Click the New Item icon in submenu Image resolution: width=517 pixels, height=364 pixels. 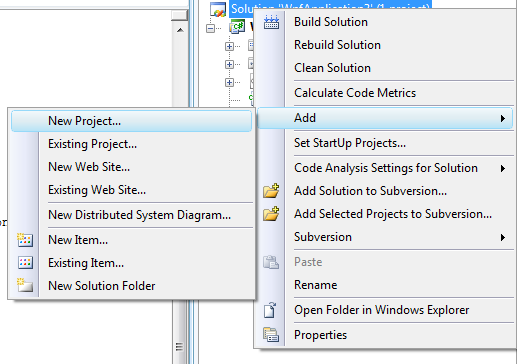(x=25, y=240)
